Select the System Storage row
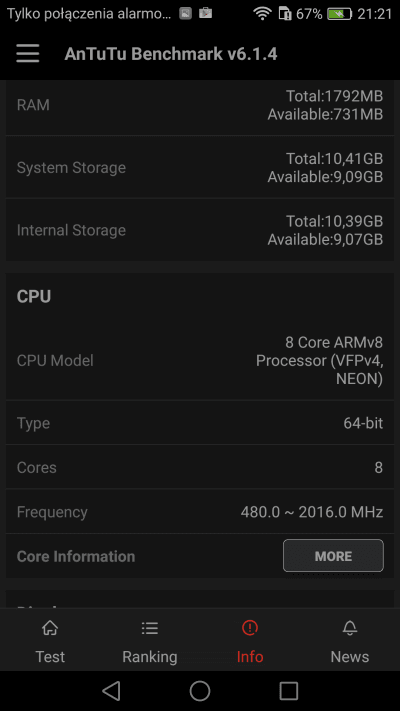This screenshot has height=711, width=400. [x=200, y=167]
